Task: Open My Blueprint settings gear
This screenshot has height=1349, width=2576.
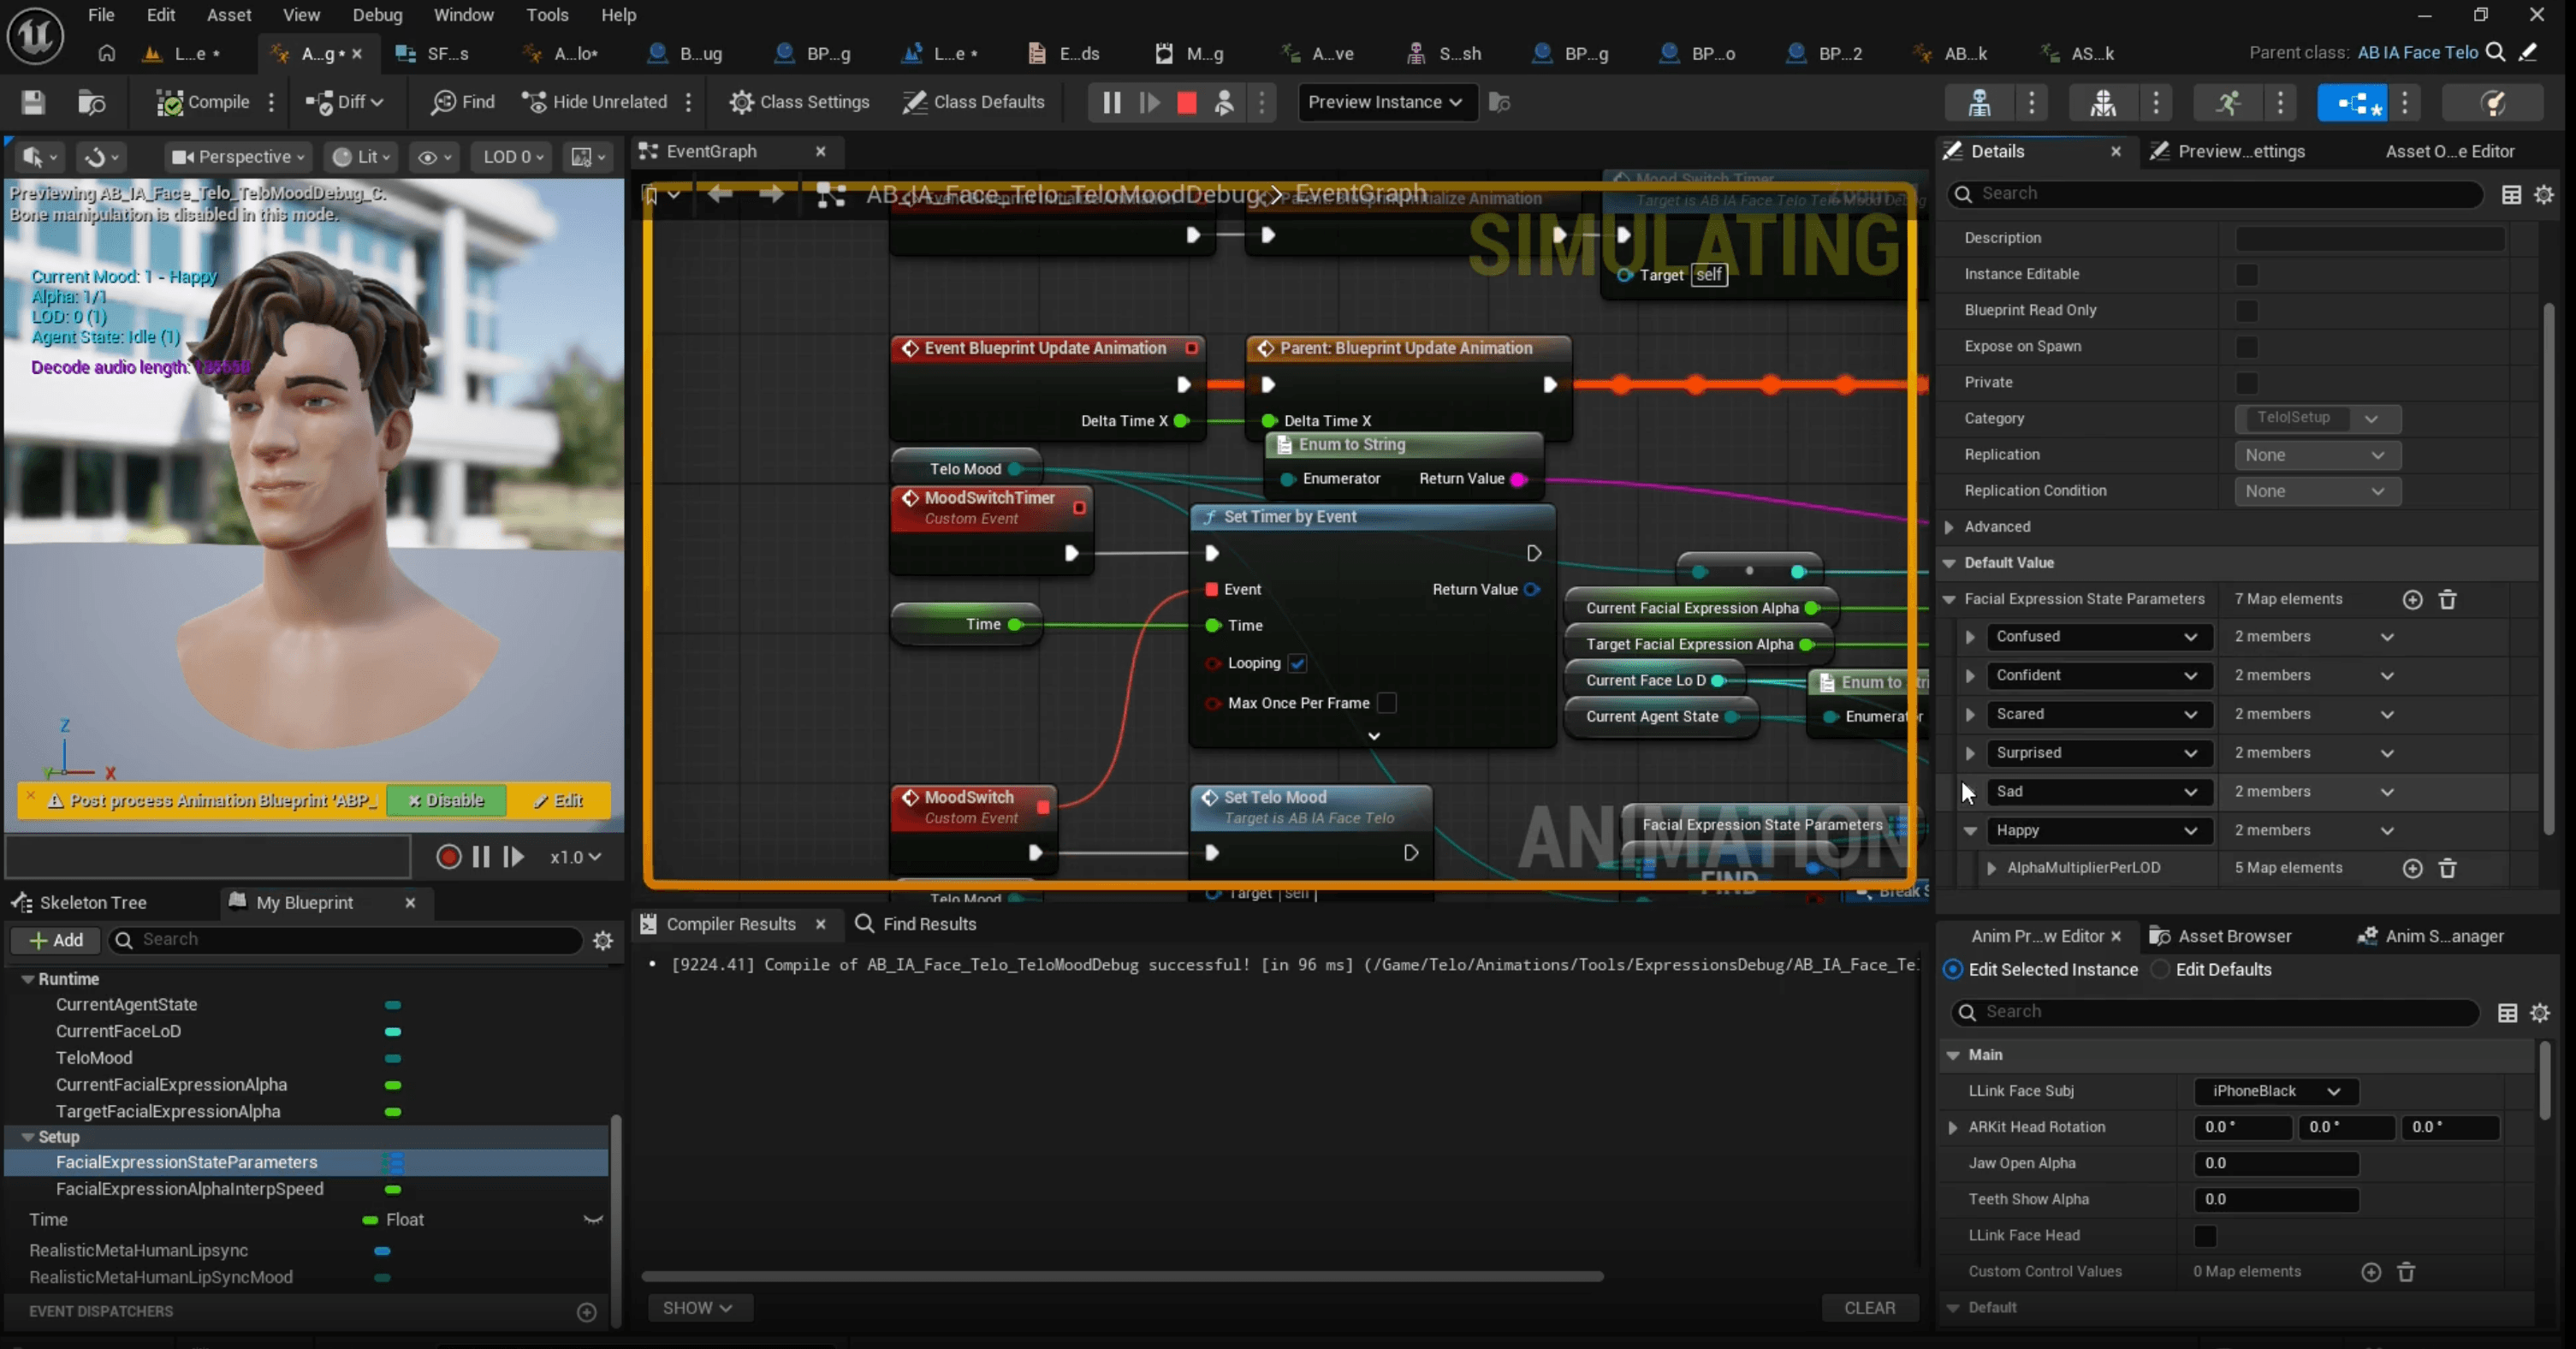Action: point(603,940)
